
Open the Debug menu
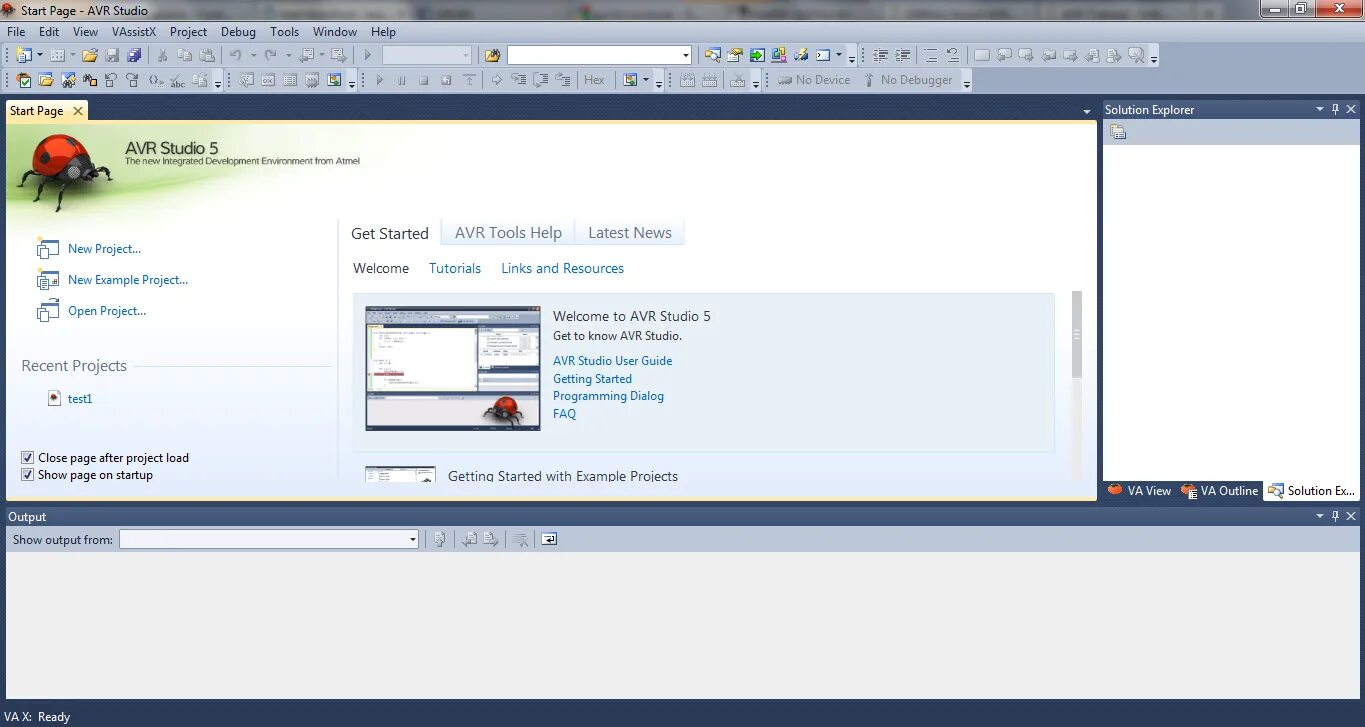tap(238, 32)
